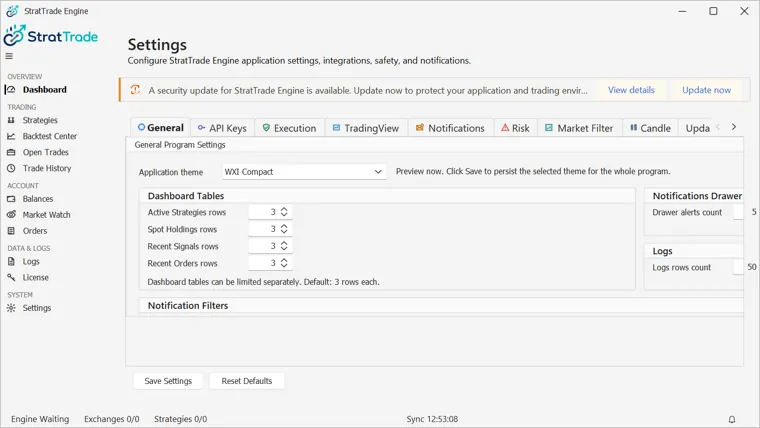Click the Exchanges 0/0 status text
The height and width of the screenshot is (428, 760).
tap(111, 419)
